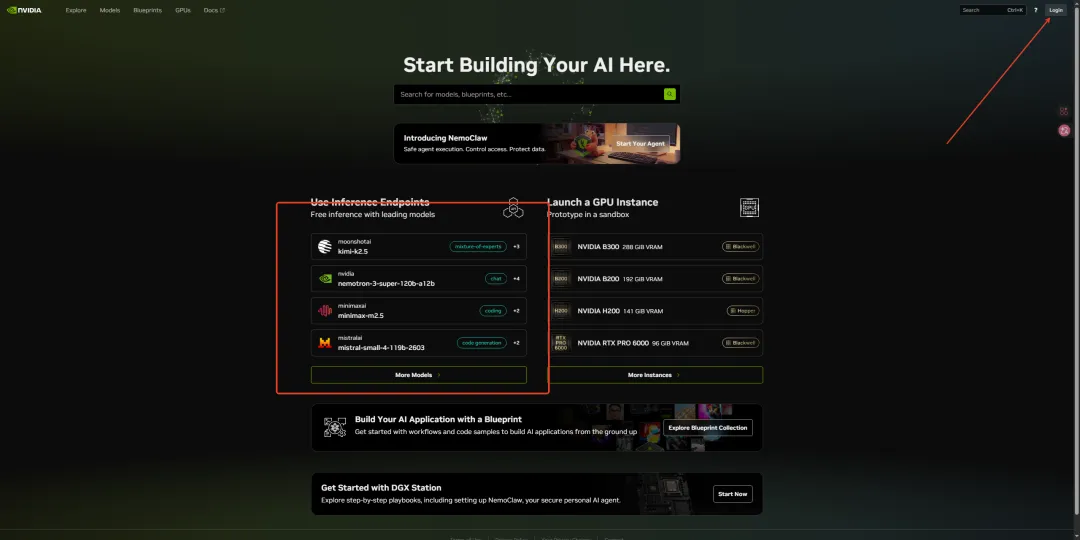Click the +2 count on minimax-m2.5 row
The image size is (1080, 540).
click(x=516, y=311)
